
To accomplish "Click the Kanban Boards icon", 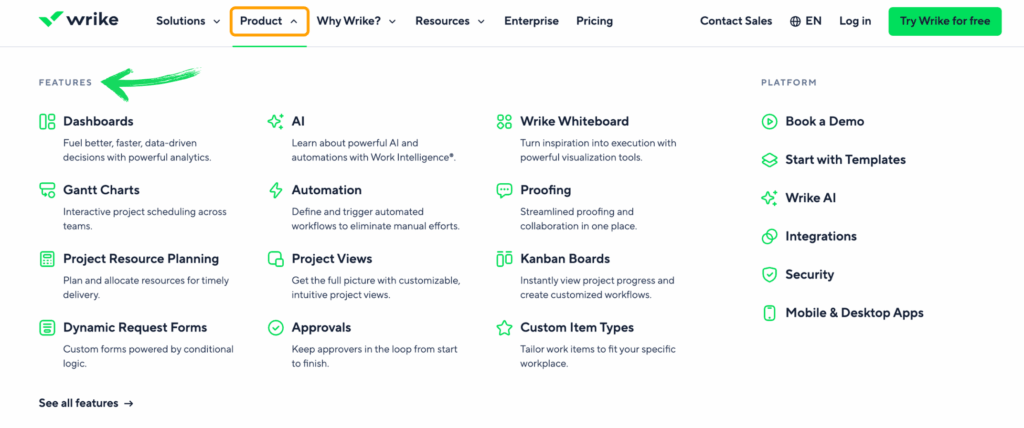I will tap(504, 259).
